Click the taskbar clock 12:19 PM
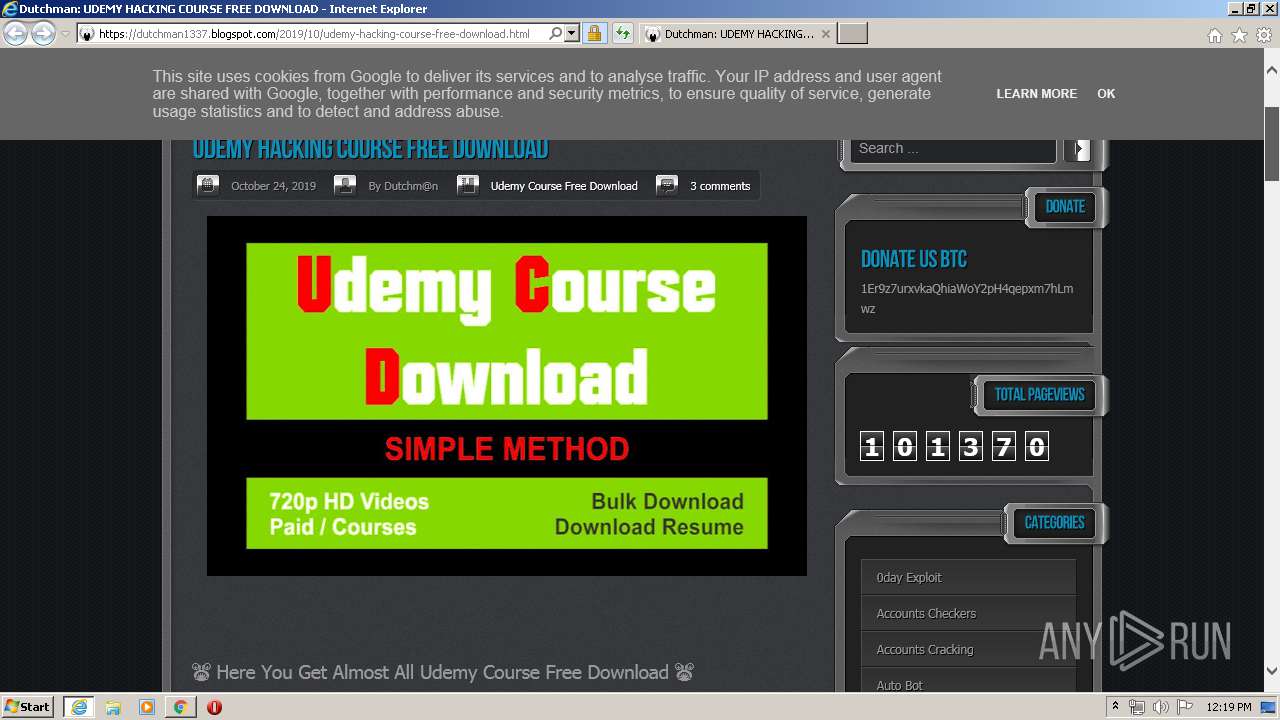1280x720 pixels. (1229, 707)
